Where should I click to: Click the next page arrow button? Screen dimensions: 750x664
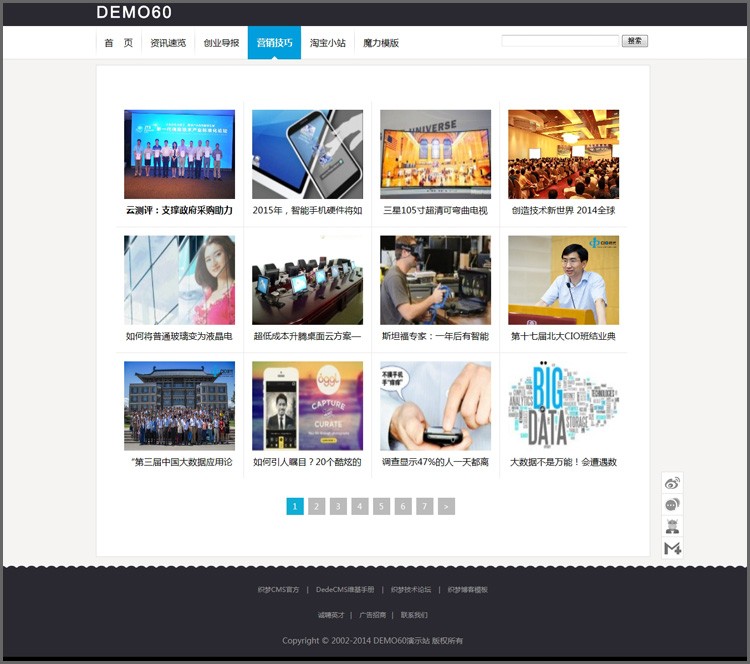point(446,506)
